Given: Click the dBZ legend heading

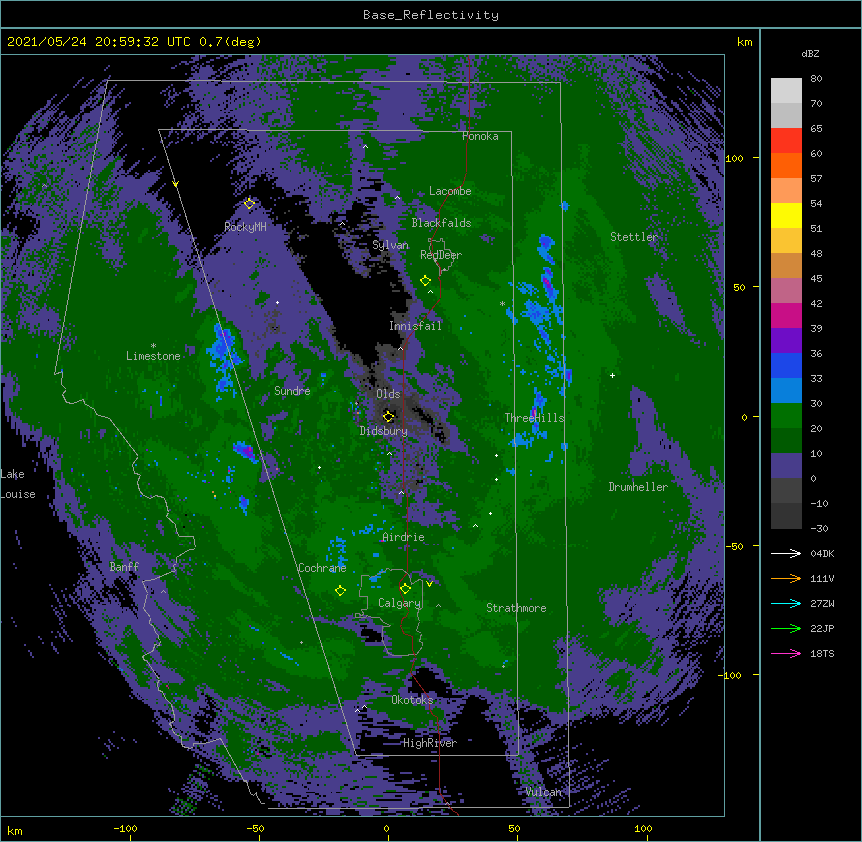Looking at the screenshot, I should point(810,54).
